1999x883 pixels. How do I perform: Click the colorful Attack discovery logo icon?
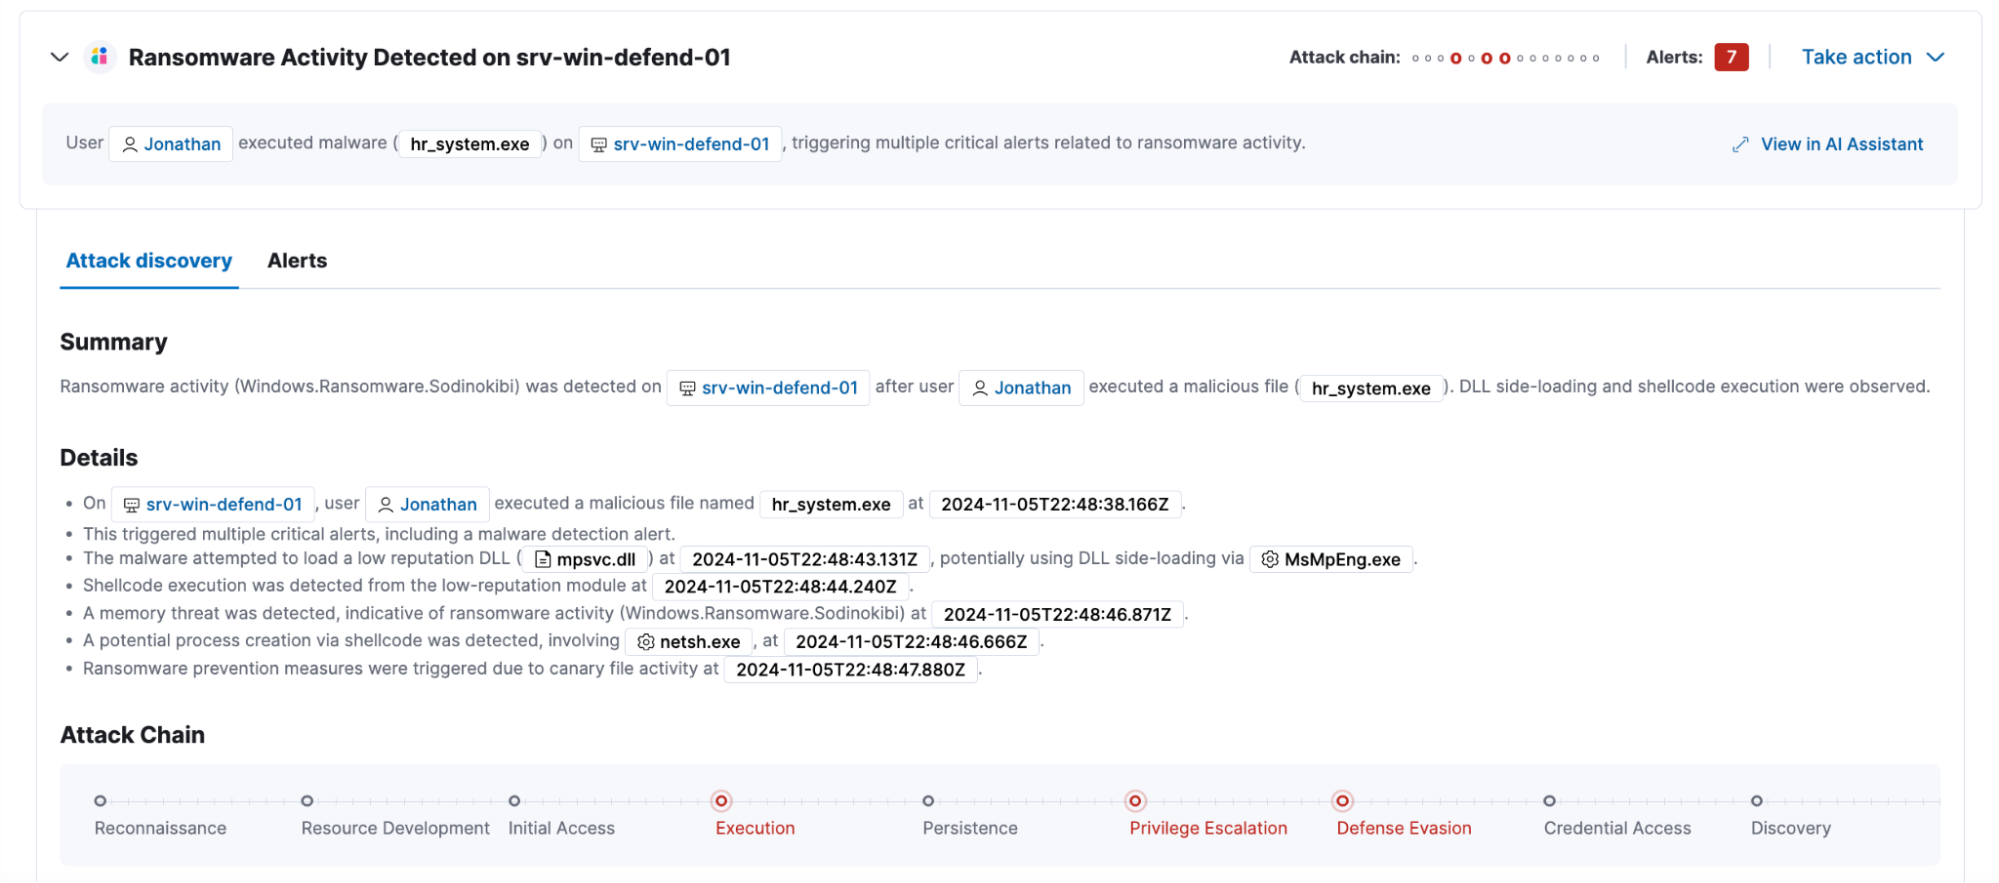click(x=99, y=57)
